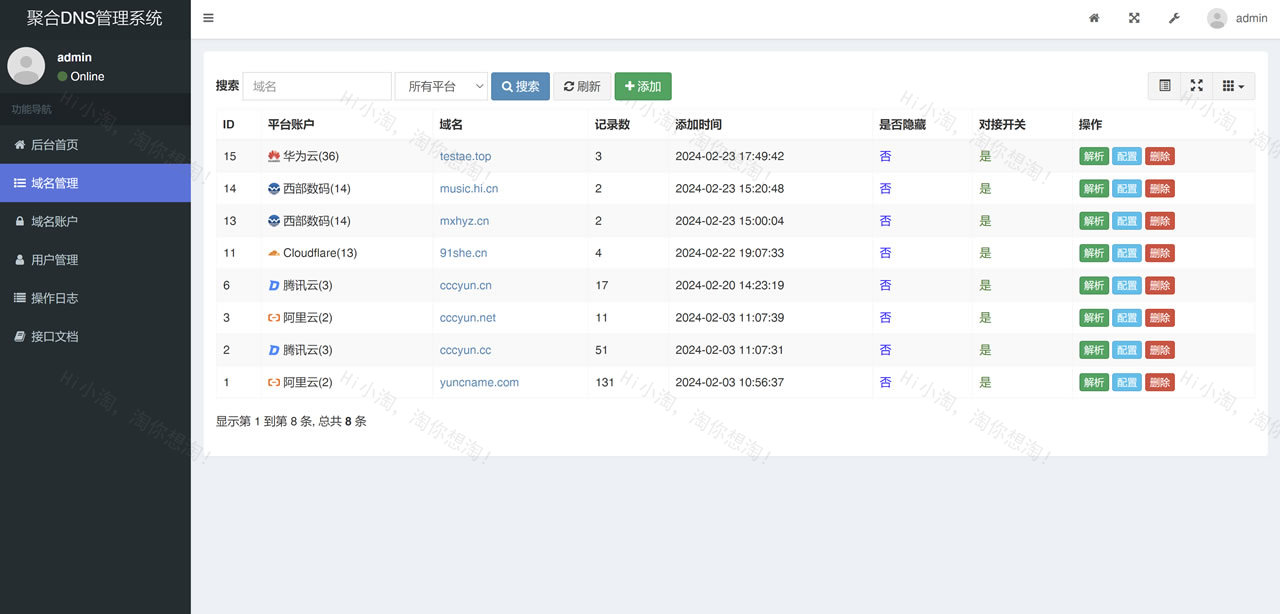This screenshot has height=614, width=1280.
Task: Open 操作日志 sidebar item
Action: (x=95, y=298)
